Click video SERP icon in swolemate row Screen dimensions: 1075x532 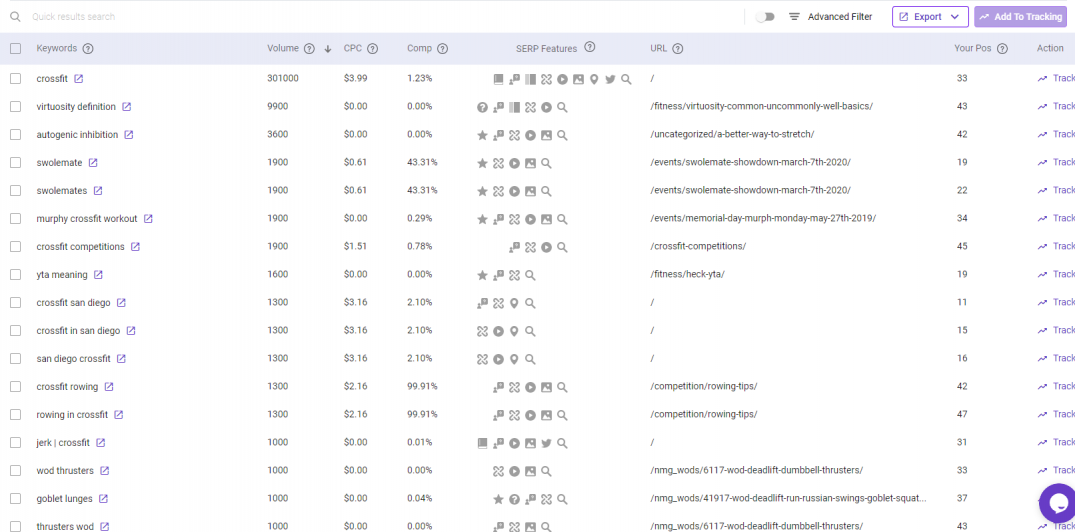(514, 163)
